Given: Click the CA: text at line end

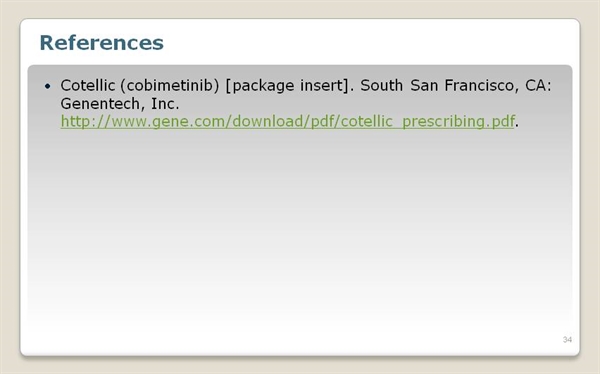Looking at the screenshot, I should tap(538, 85).
